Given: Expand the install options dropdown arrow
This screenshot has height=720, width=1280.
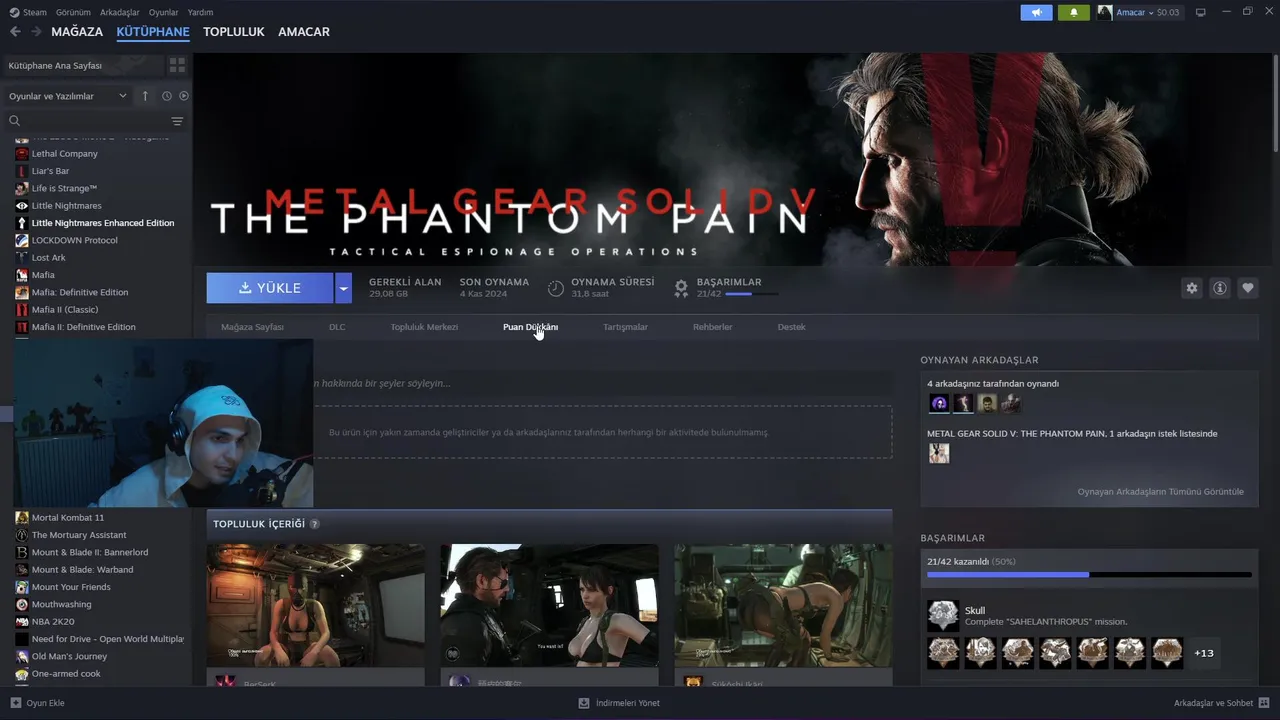Looking at the screenshot, I should [343, 288].
